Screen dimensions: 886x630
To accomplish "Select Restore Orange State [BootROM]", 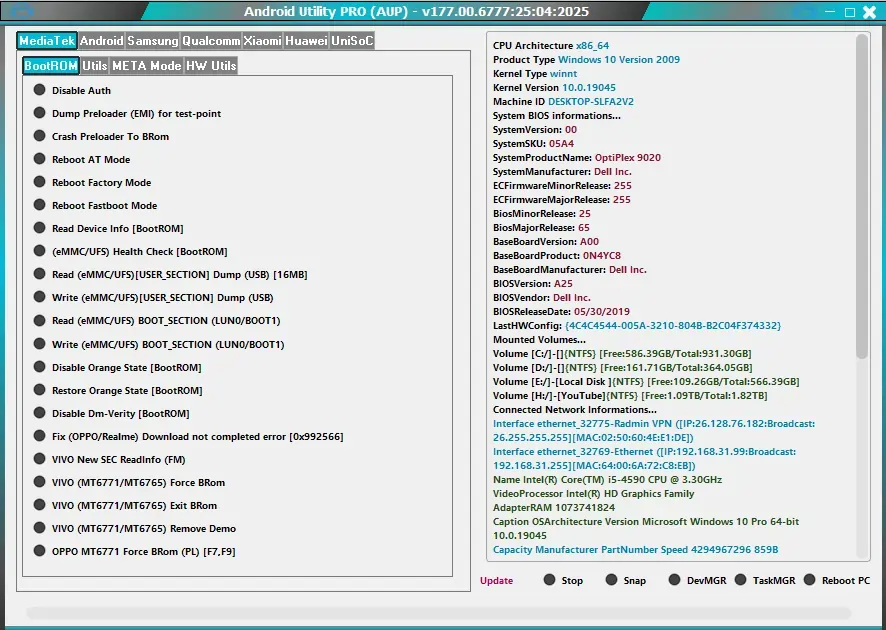I will pyautogui.click(x=118, y=391).
